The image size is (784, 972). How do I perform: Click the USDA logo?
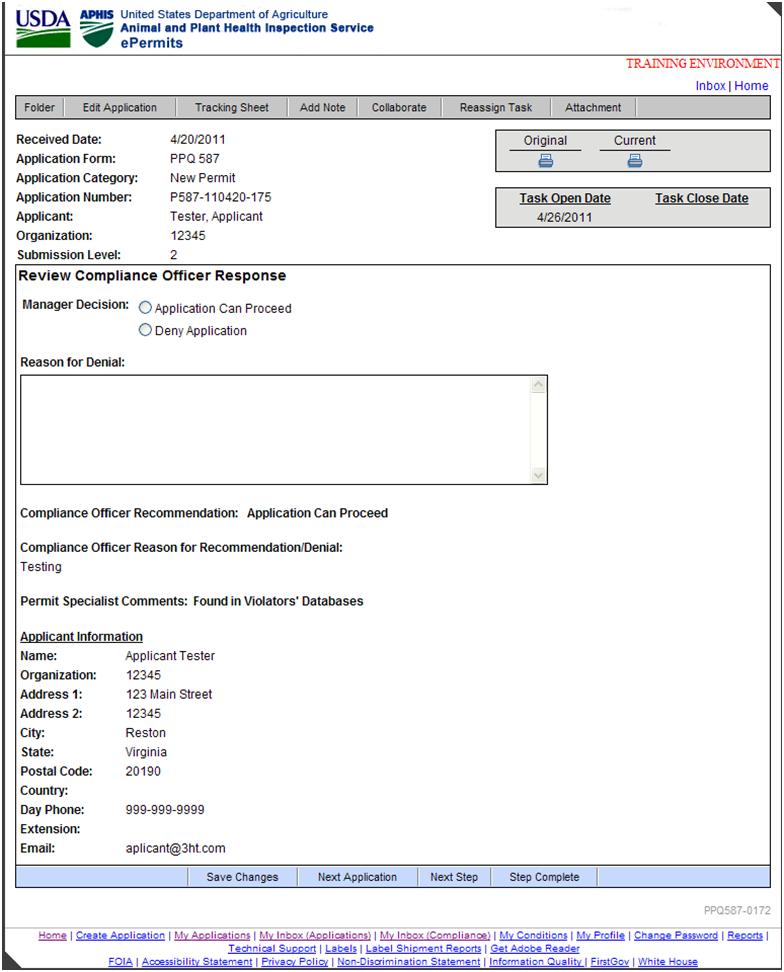(43, 29)
